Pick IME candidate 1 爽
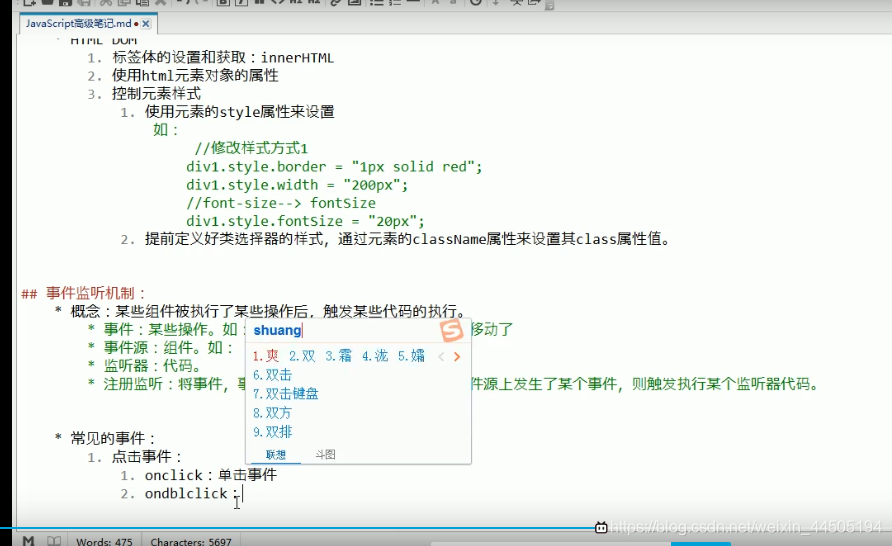Screen dimensions: 892x546 [x=266, y=356]
